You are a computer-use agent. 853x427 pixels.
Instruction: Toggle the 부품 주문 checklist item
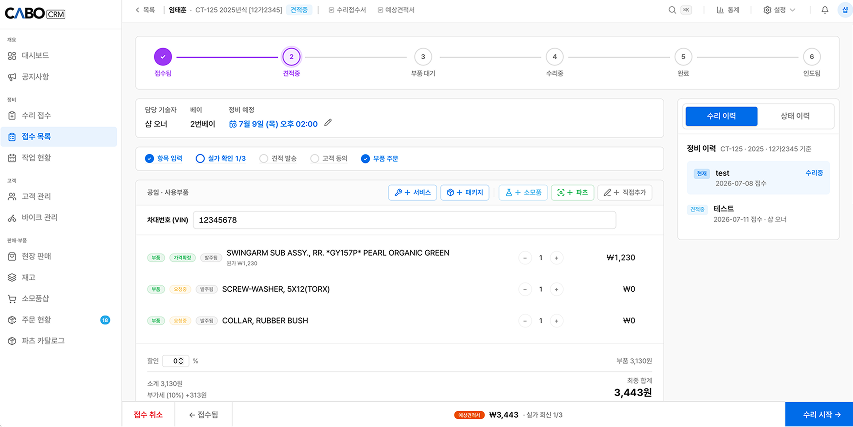[x=380, y=159]
